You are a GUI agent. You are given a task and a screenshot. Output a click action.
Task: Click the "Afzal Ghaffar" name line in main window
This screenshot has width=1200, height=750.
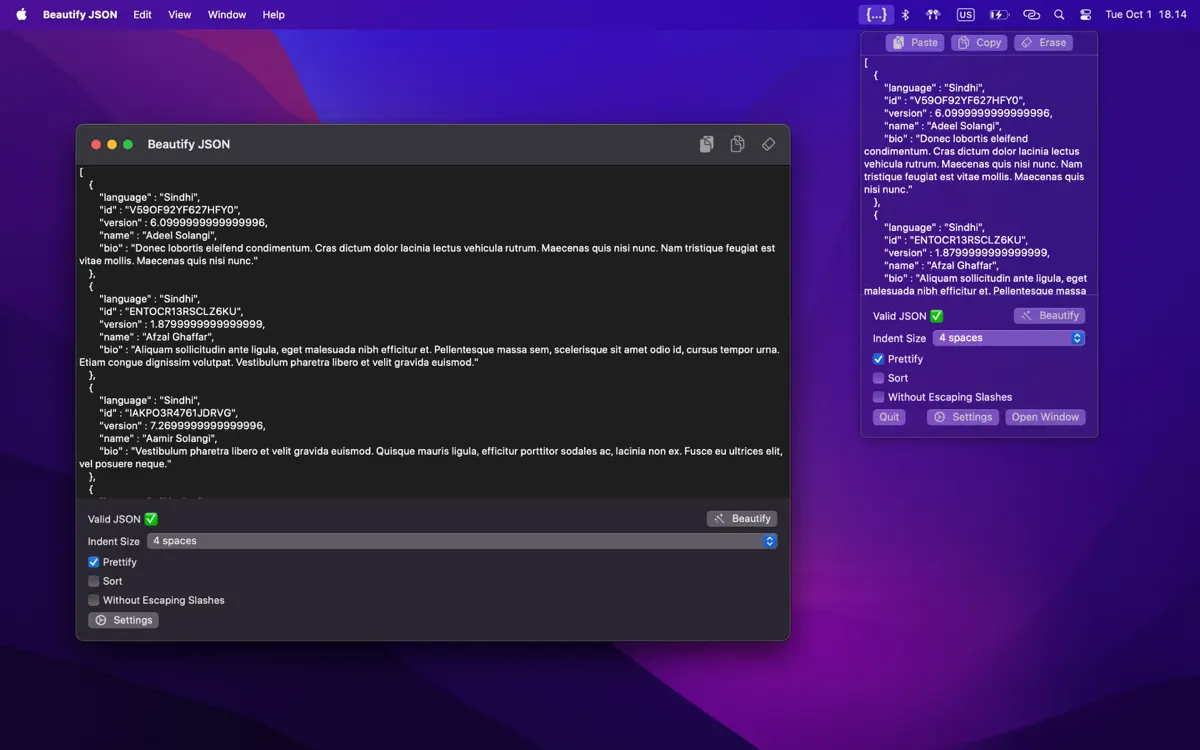(157, 337)
